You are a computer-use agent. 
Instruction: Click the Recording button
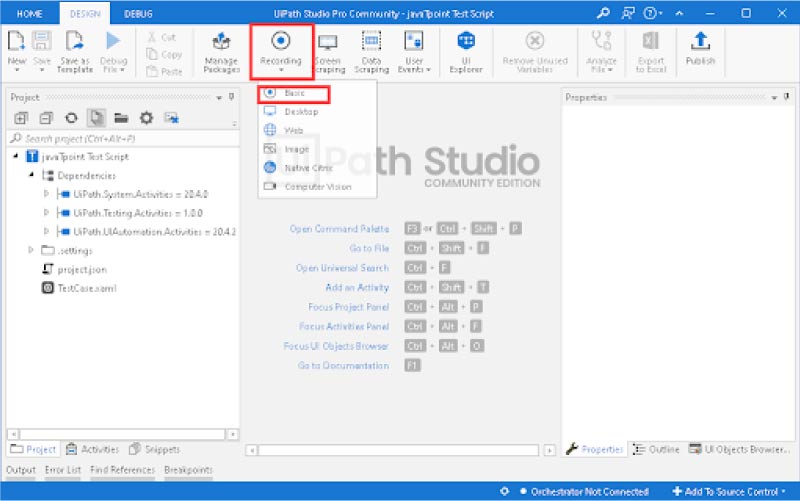[x=281, y=51]
